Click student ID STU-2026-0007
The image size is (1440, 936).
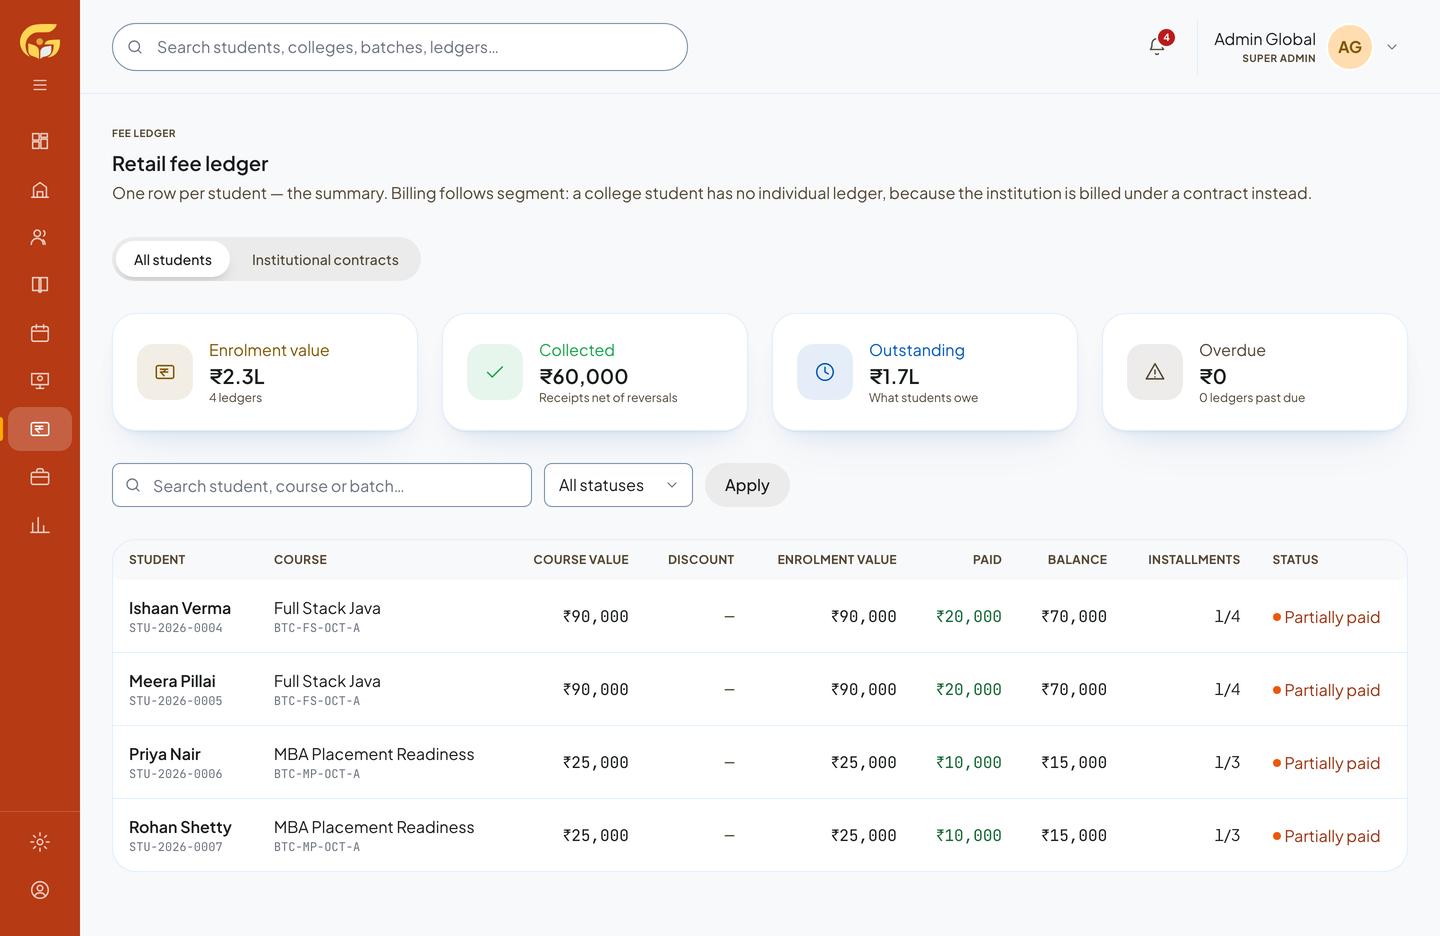point(176,847)
